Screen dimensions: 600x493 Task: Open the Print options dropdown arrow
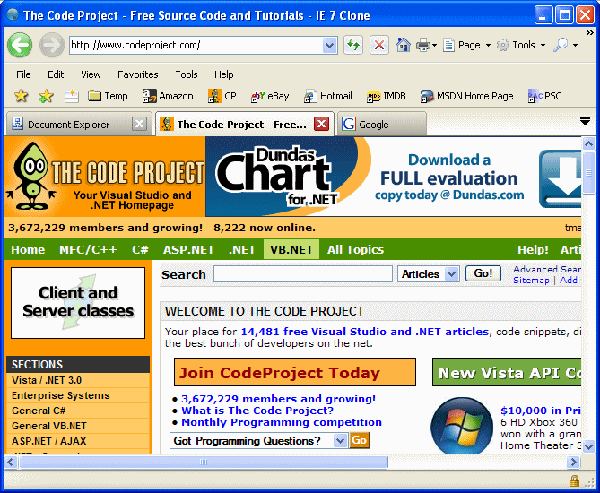click(434, 46)
